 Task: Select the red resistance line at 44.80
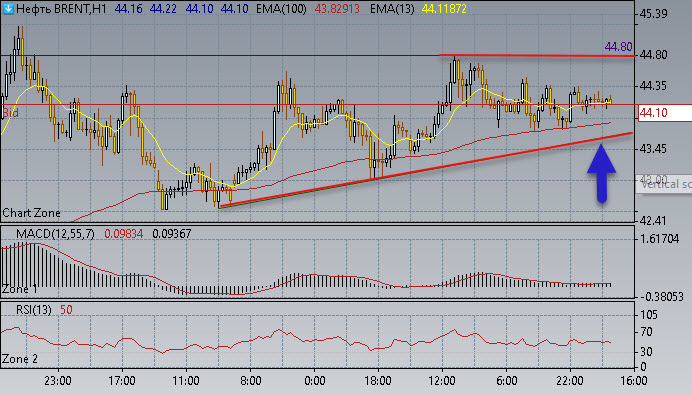coord(537,56)
